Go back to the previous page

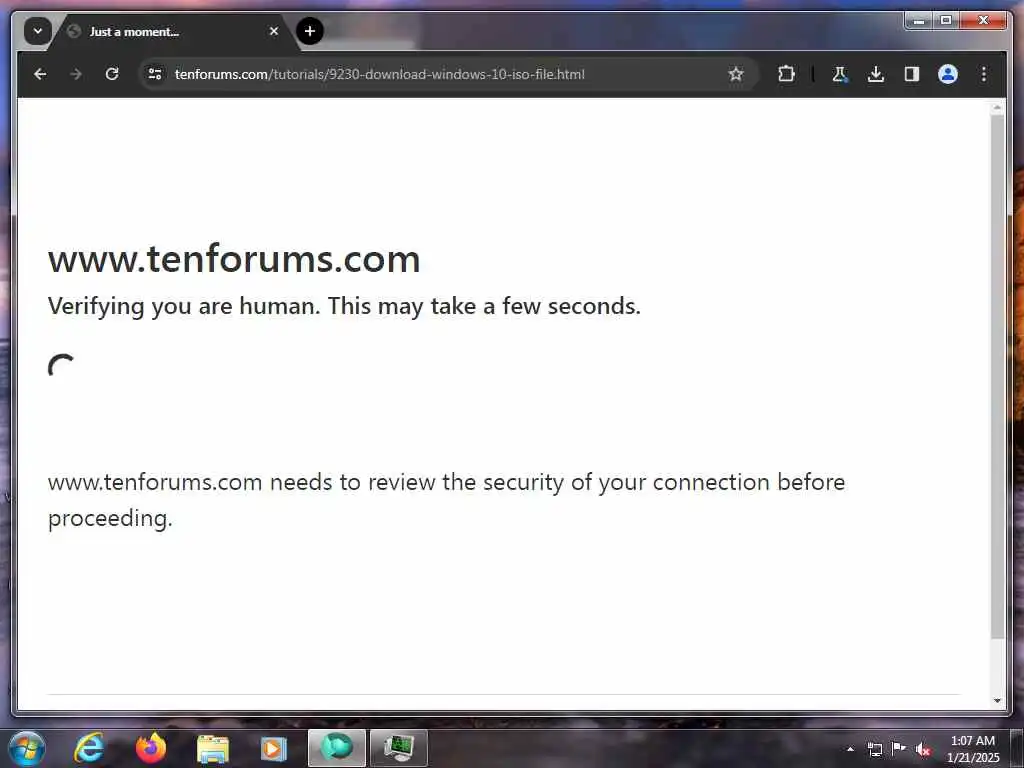pos(40,74)
